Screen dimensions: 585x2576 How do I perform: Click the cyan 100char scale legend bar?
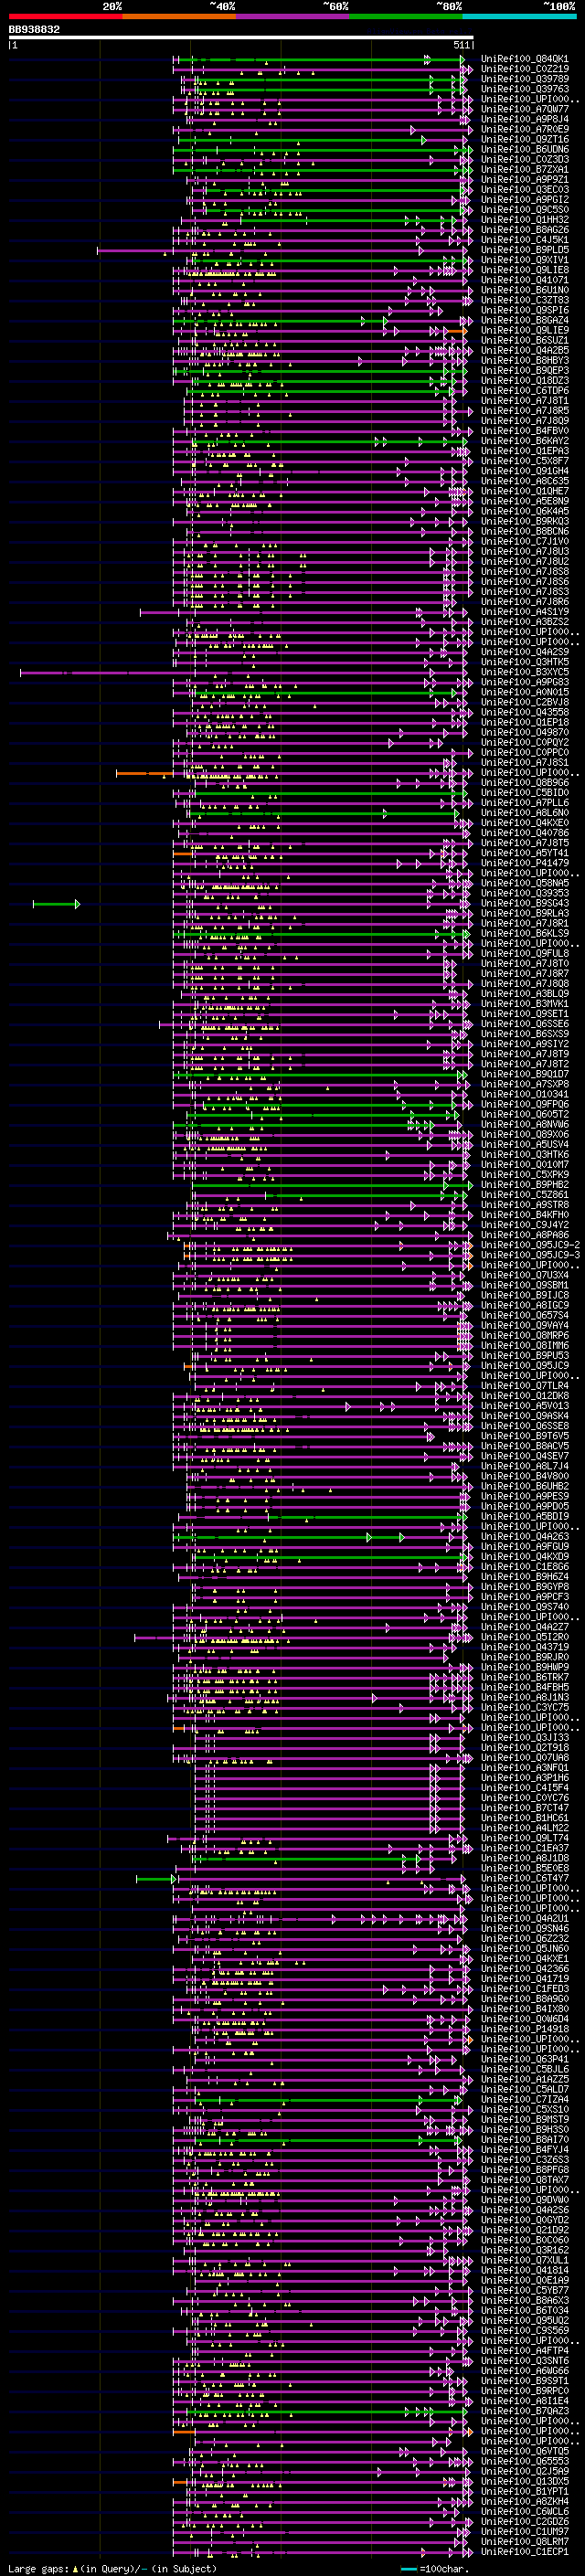[408, 2569]
